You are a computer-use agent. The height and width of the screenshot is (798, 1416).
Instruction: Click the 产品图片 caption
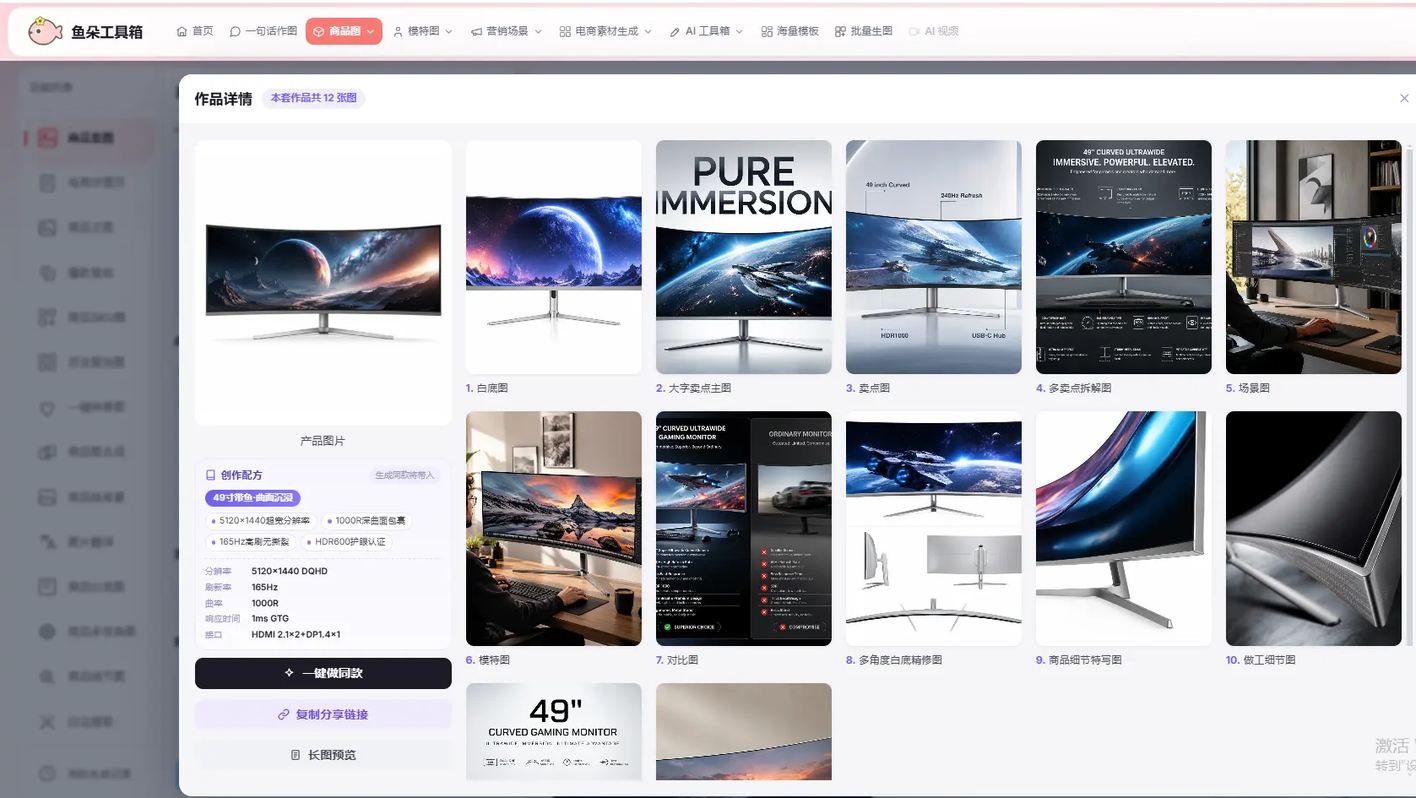tap(323, 441)
